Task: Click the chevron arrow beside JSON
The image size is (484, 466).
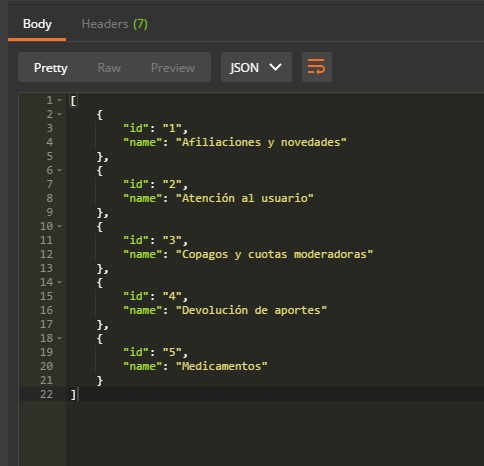Action: (x=276, y=67)
